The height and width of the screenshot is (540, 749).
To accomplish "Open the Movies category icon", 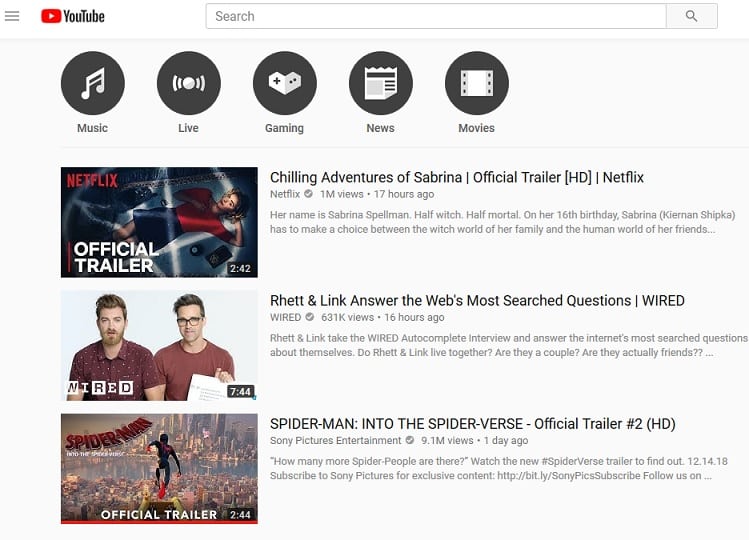I will click(x=477, y=83).
